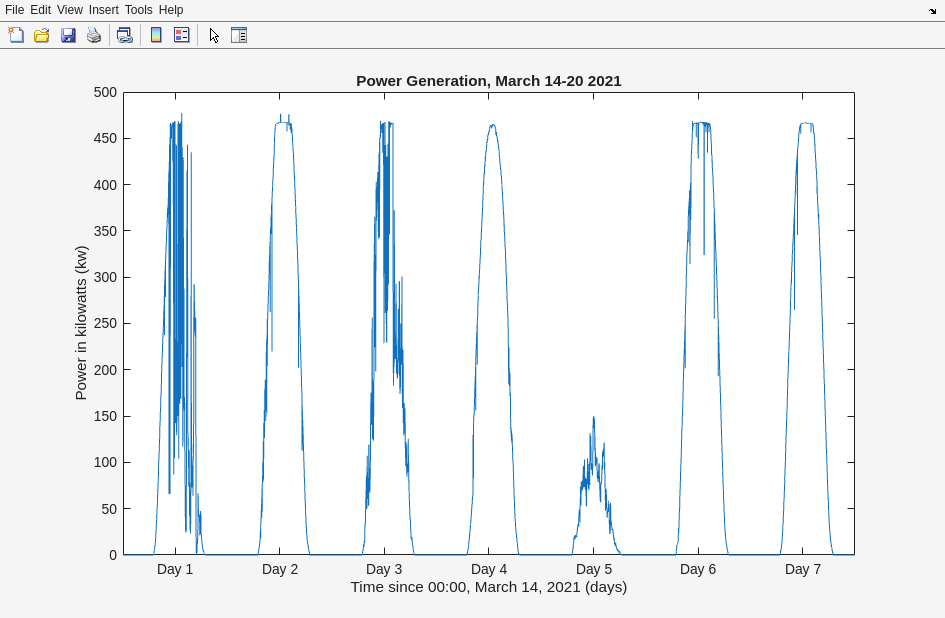This screenshot has height=618, width=945.
Task: Expand the View menu
Action: click(x=69, y=10)
